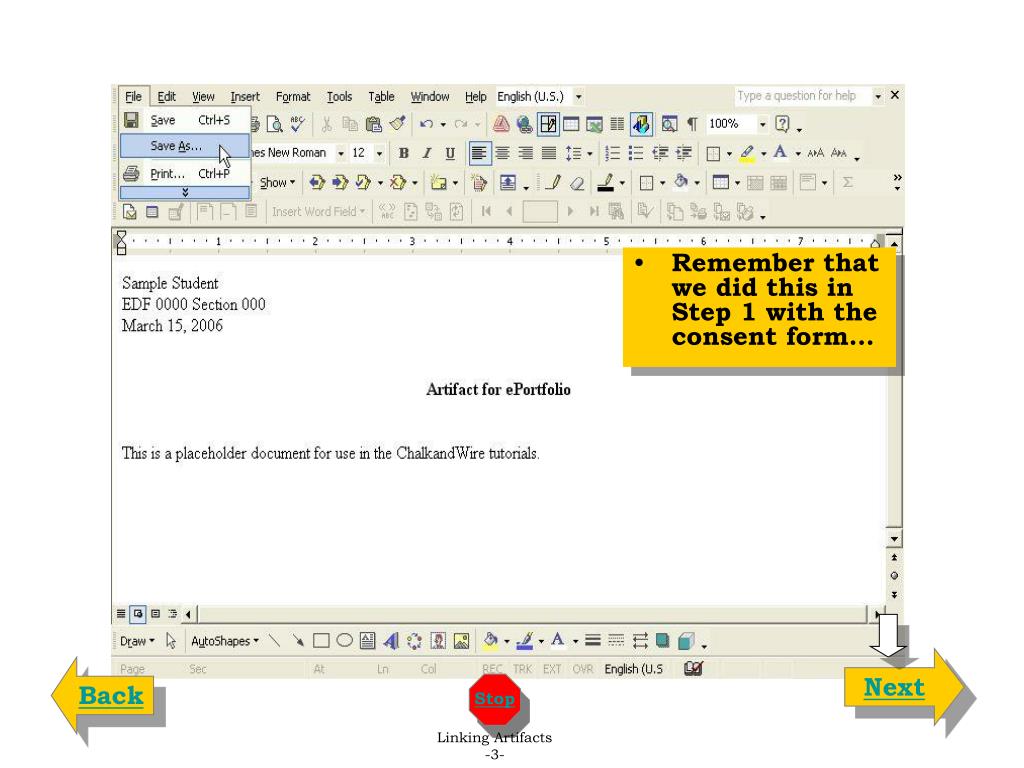Select the Oval drawing tool
The width and height of the screenshot is (1024, 768).
[344, 641]
